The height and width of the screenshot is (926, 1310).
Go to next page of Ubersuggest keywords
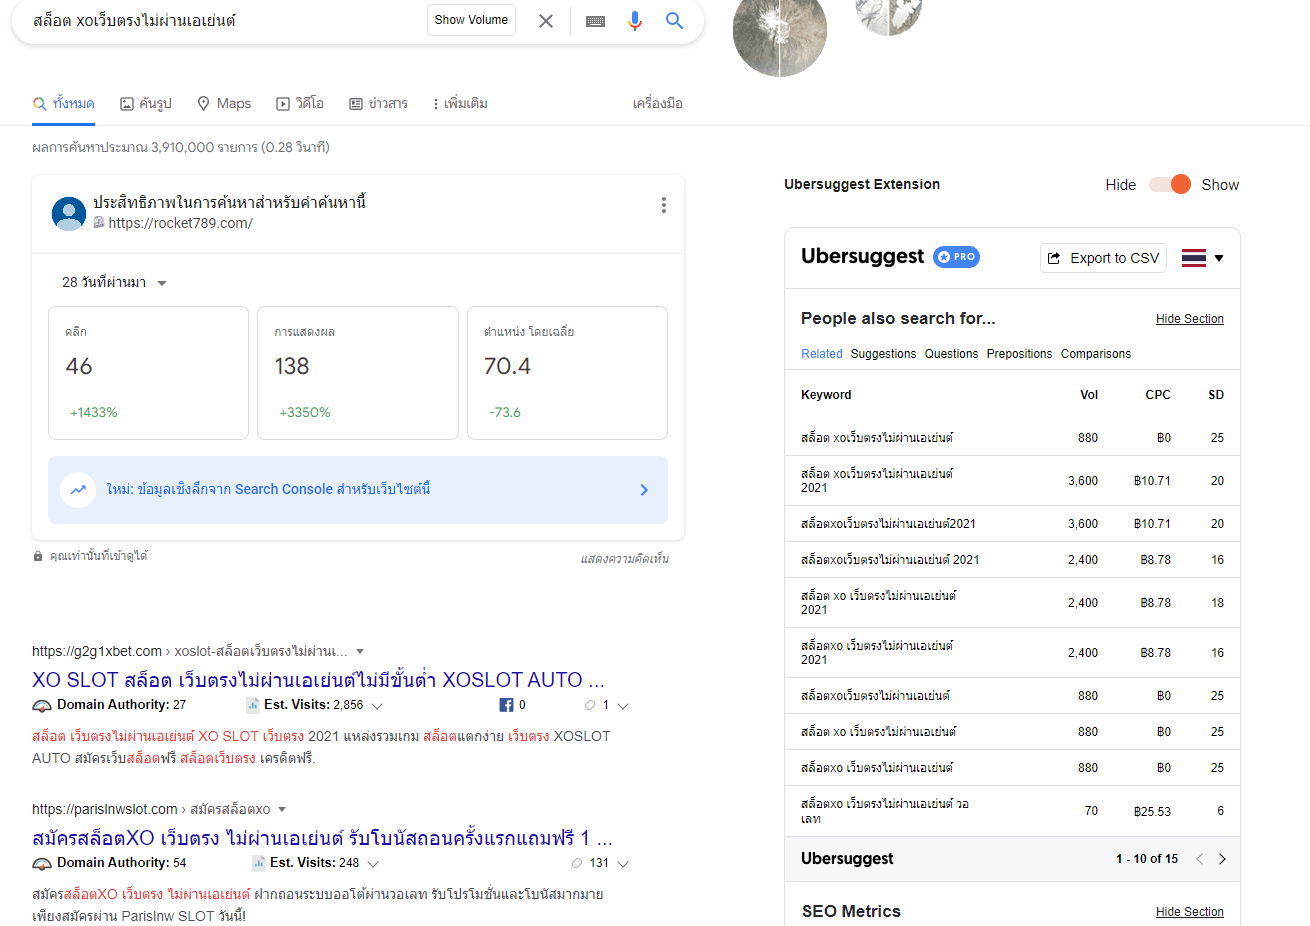[1222, 859]
